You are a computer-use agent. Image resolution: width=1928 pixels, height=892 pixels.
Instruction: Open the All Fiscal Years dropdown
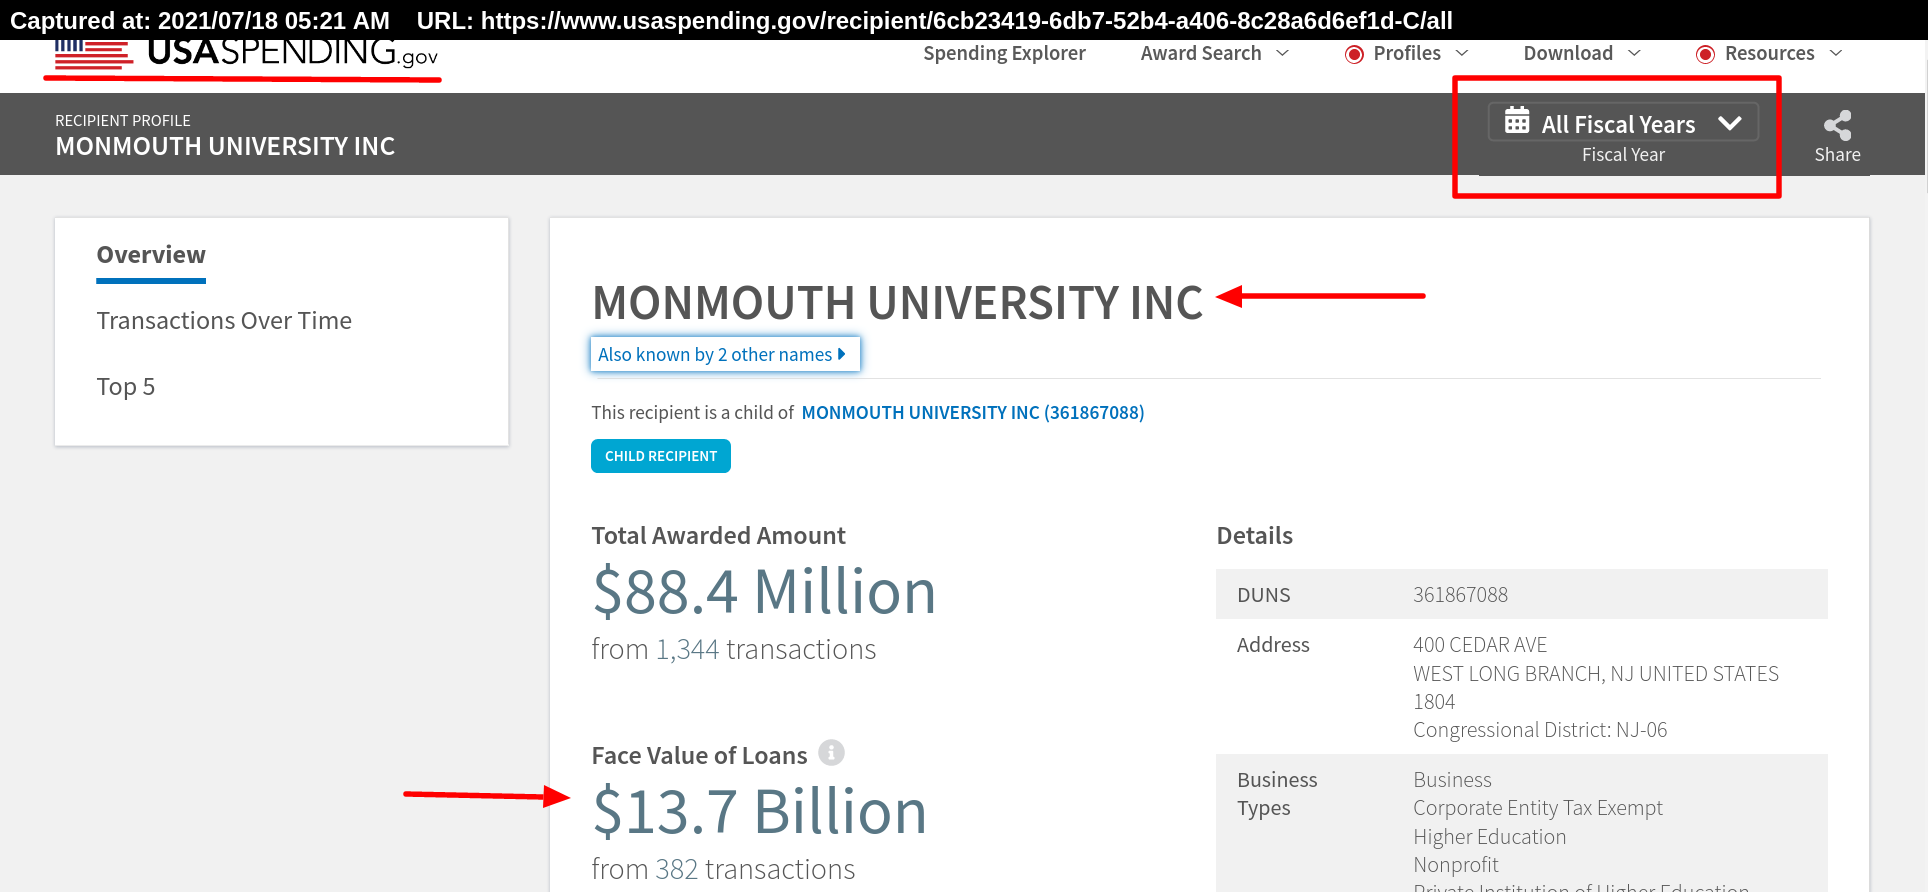1623,123
